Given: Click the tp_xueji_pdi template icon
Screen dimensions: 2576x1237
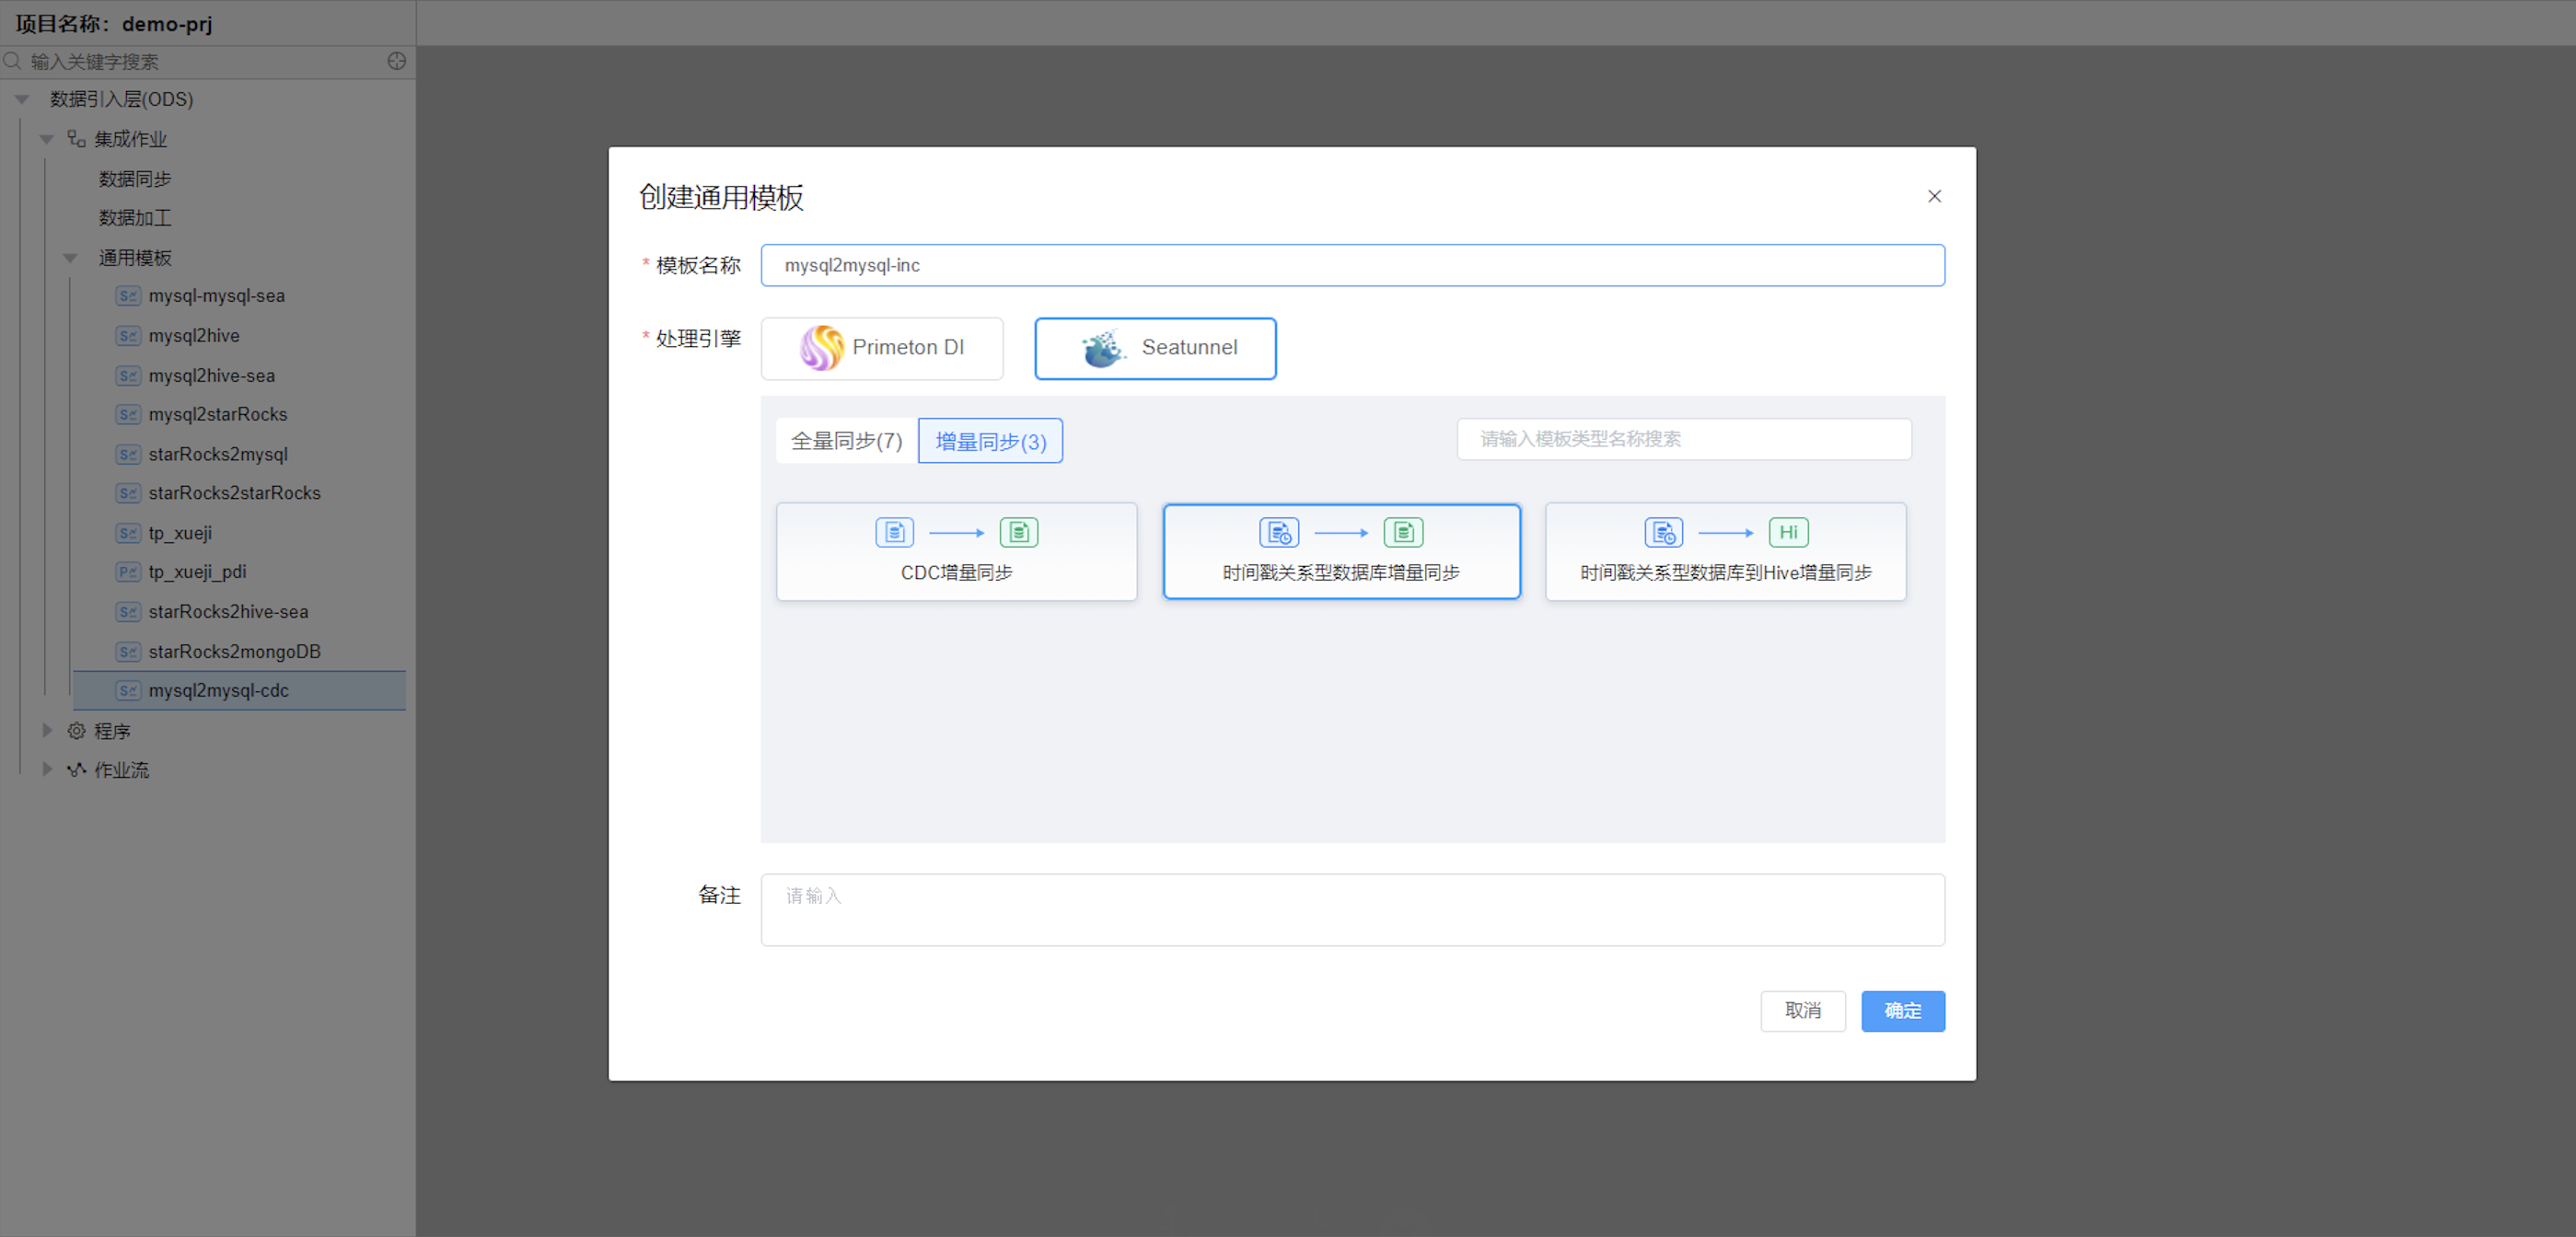Looking at the screenshot, I should 128,572.
